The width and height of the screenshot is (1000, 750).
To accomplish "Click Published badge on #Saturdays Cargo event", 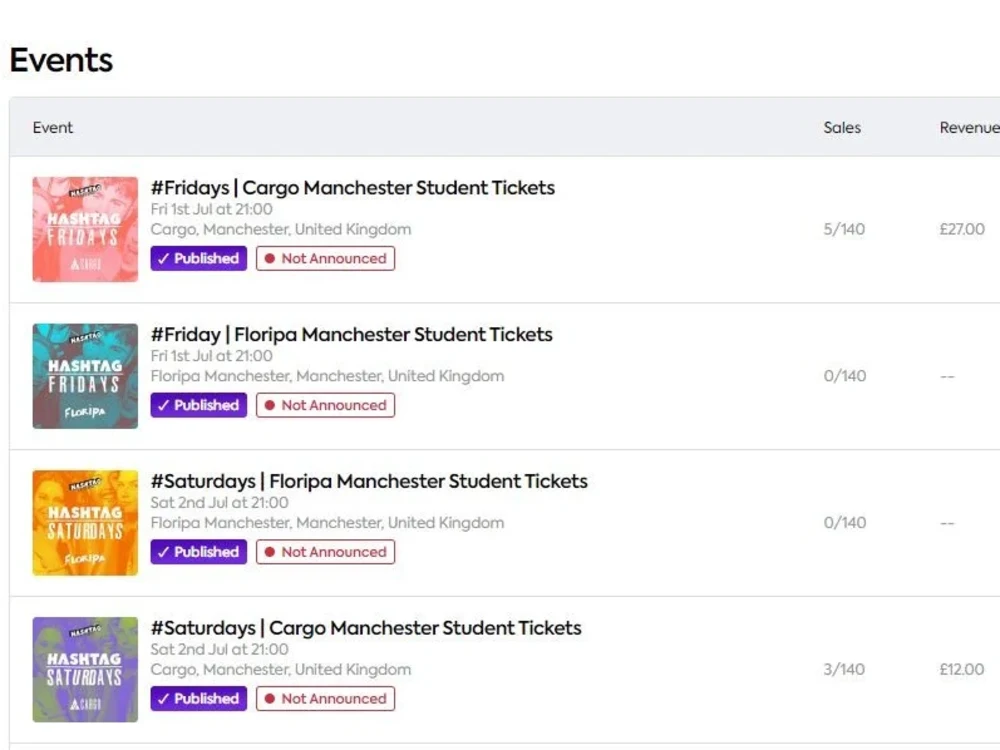I will [x=198, y=698].
